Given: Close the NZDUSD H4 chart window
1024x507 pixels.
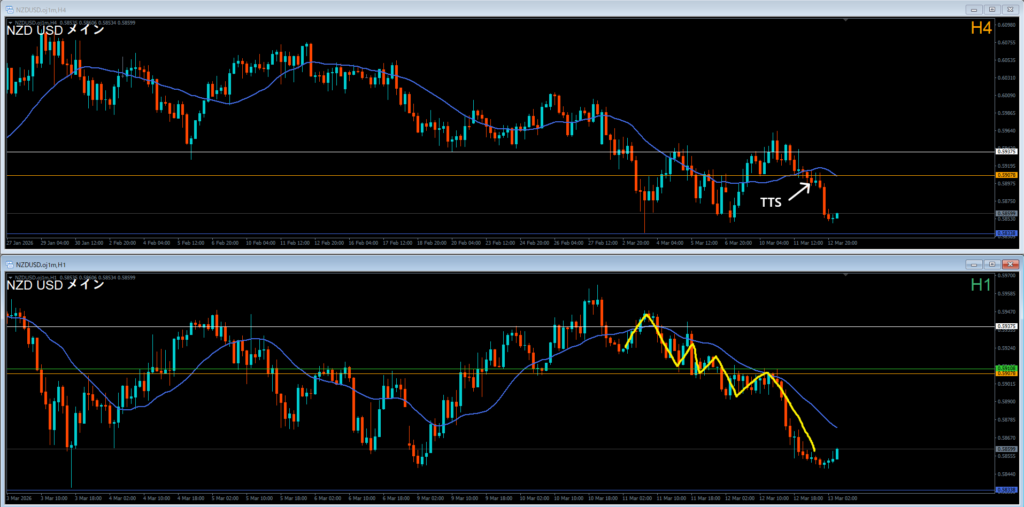Looking at the screenshot, I should coord(1010,9).
